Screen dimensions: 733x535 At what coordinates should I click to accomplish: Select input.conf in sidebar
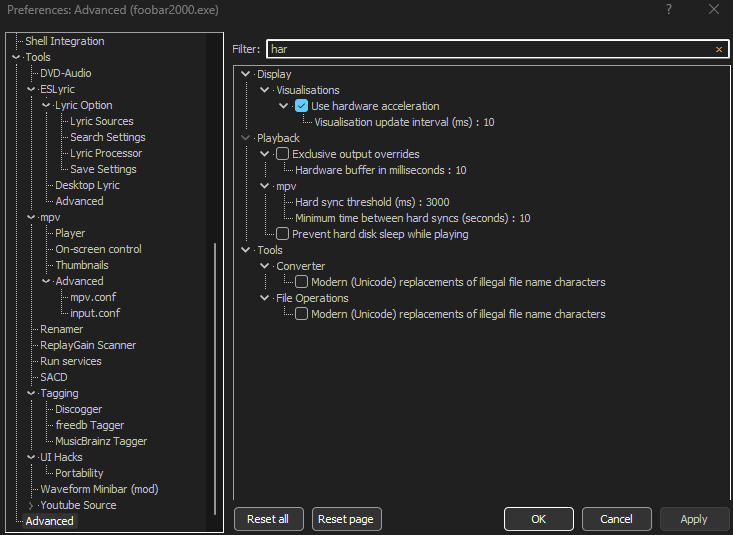[95, 313]
